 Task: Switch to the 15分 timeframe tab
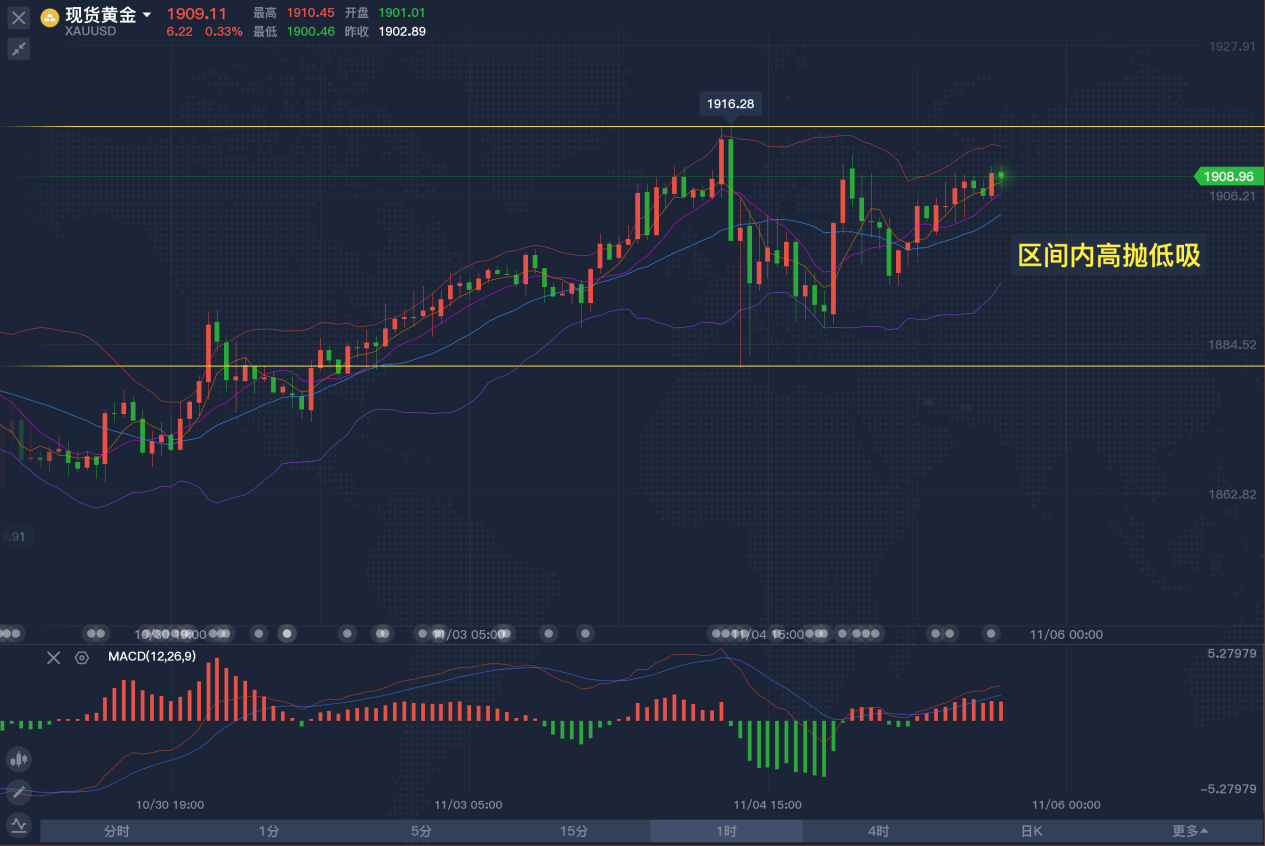click(x=574, y=831)
